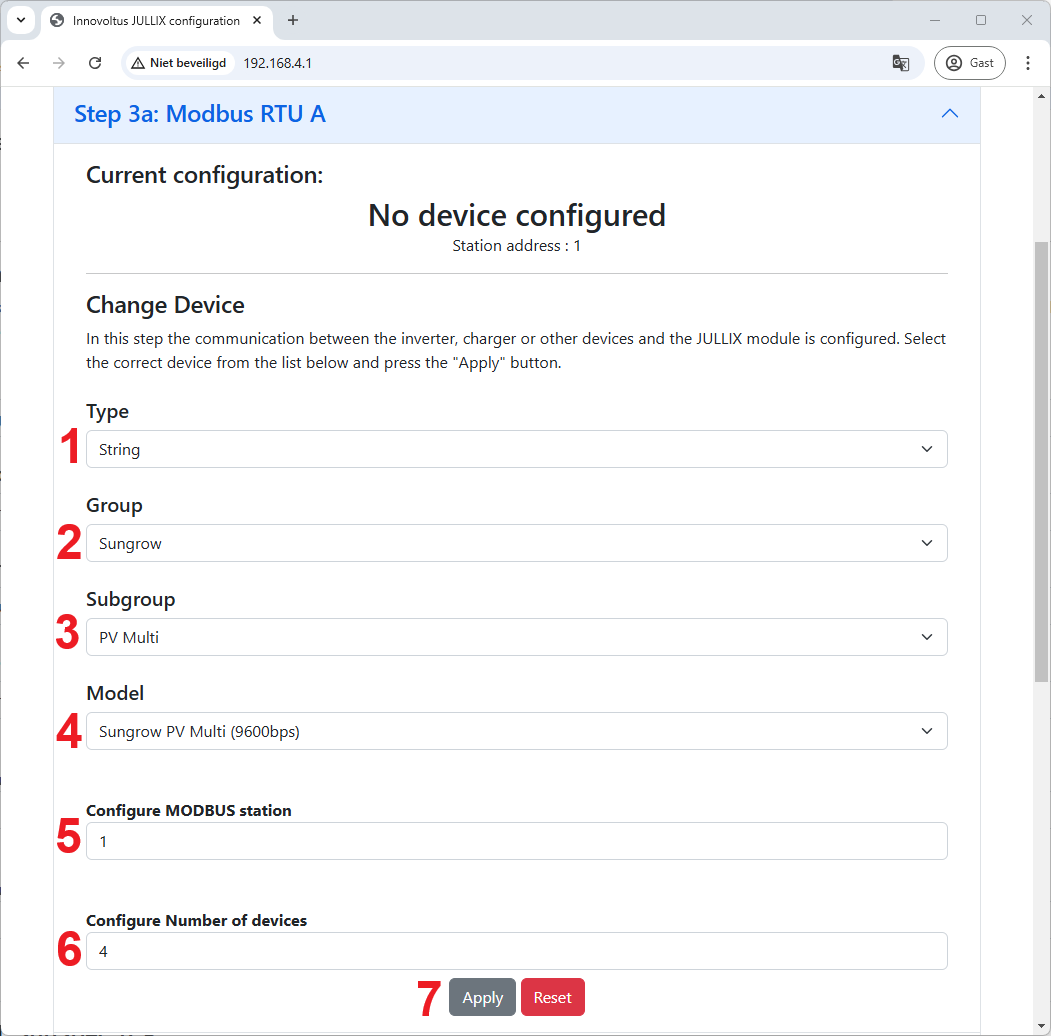This screenshot has width=1051, height=1036.
Task: Focus the Configure Number of devices field
Action: tap(516, 951)
